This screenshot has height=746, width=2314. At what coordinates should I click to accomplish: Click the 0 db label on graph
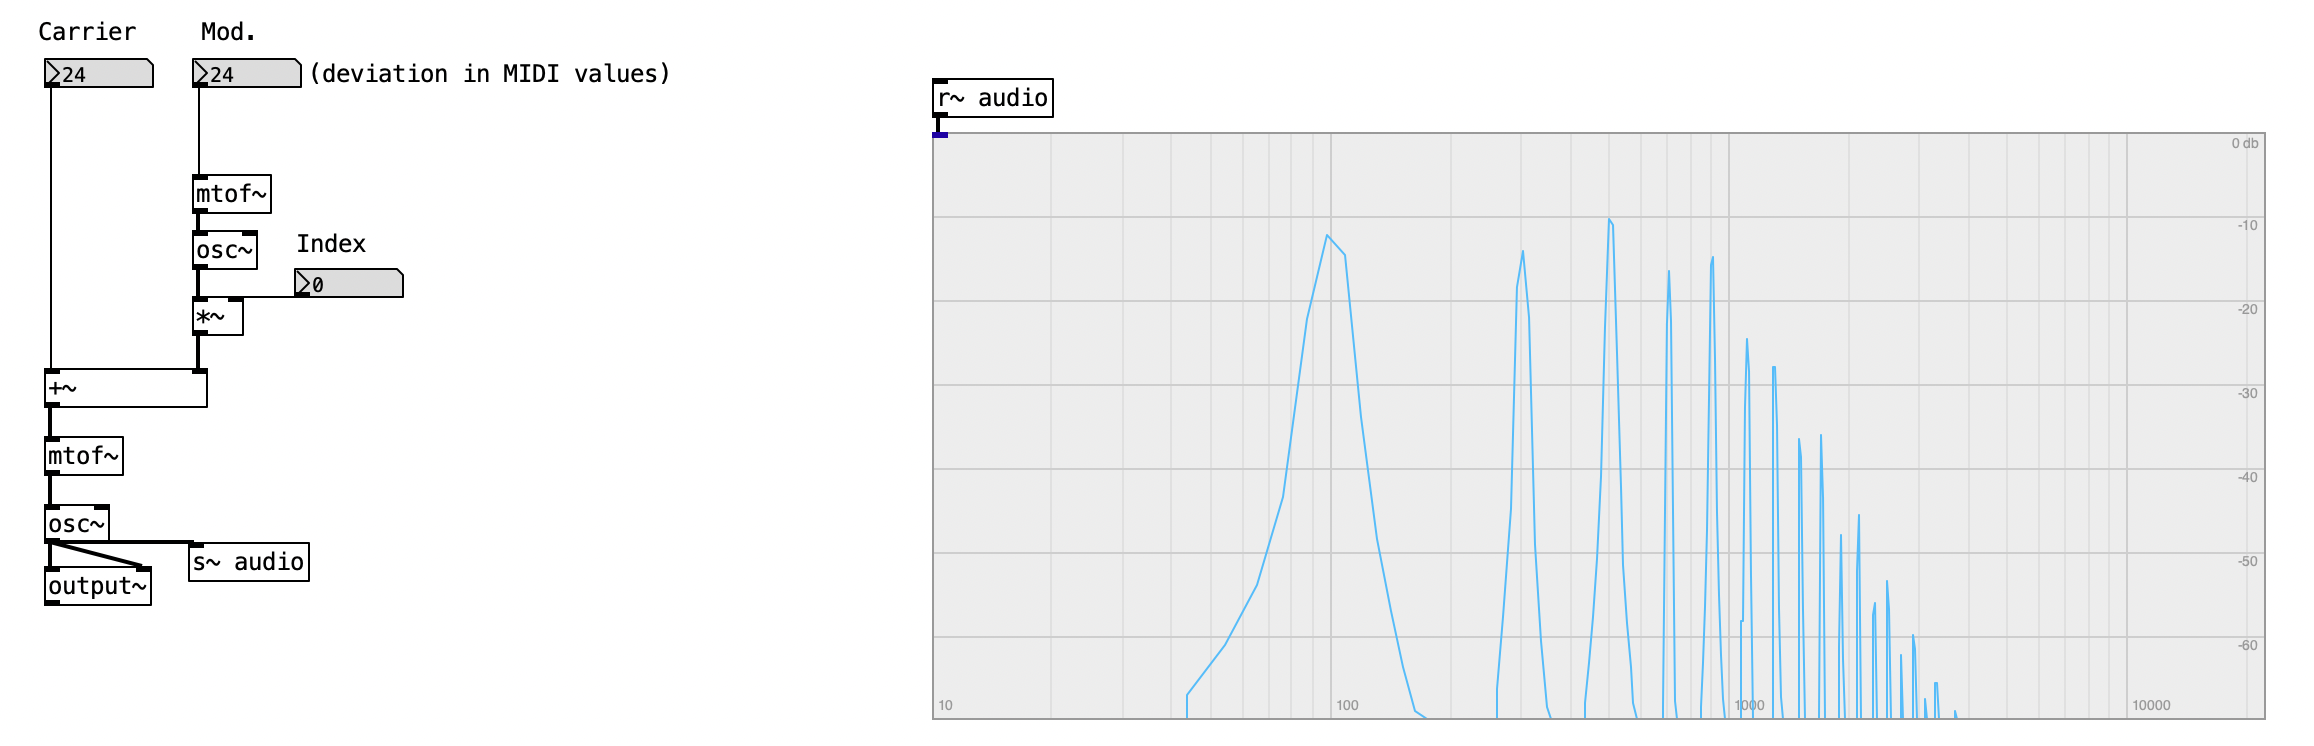2245,143
